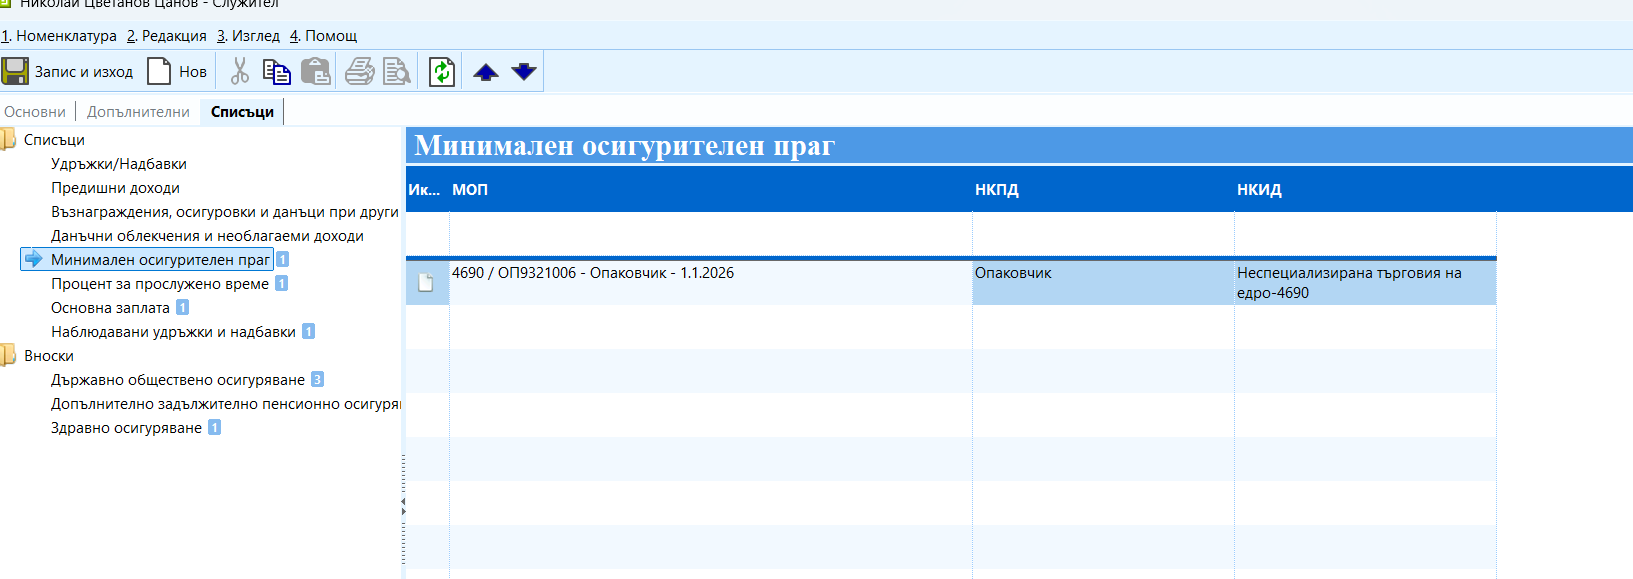This screenshot has width=1633, height=579.
Task: Move up with blue up arrow
Action: pos(486,72)
